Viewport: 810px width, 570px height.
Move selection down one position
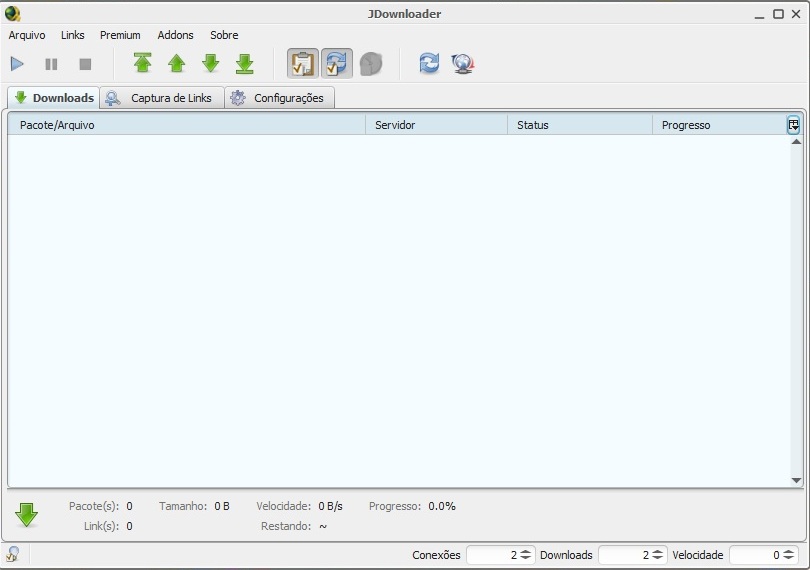tap(211, 64)
